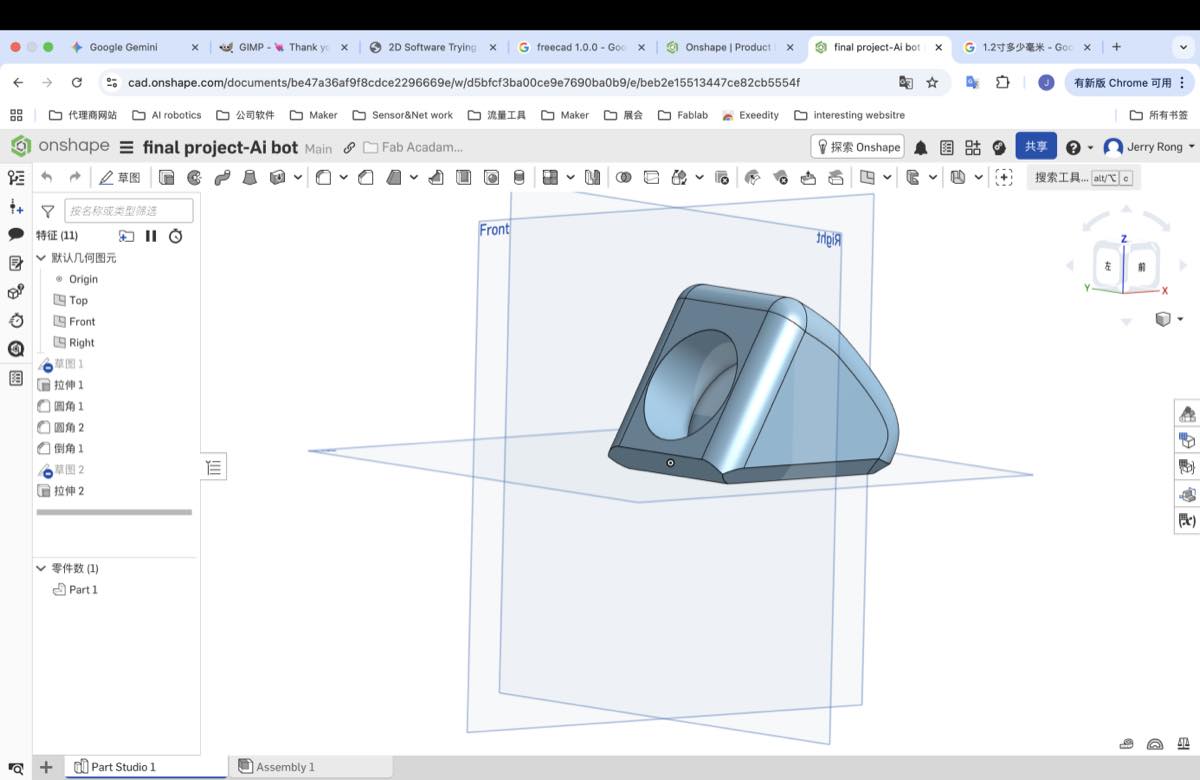Select the Transform tool icon

[x=679, y=178]
